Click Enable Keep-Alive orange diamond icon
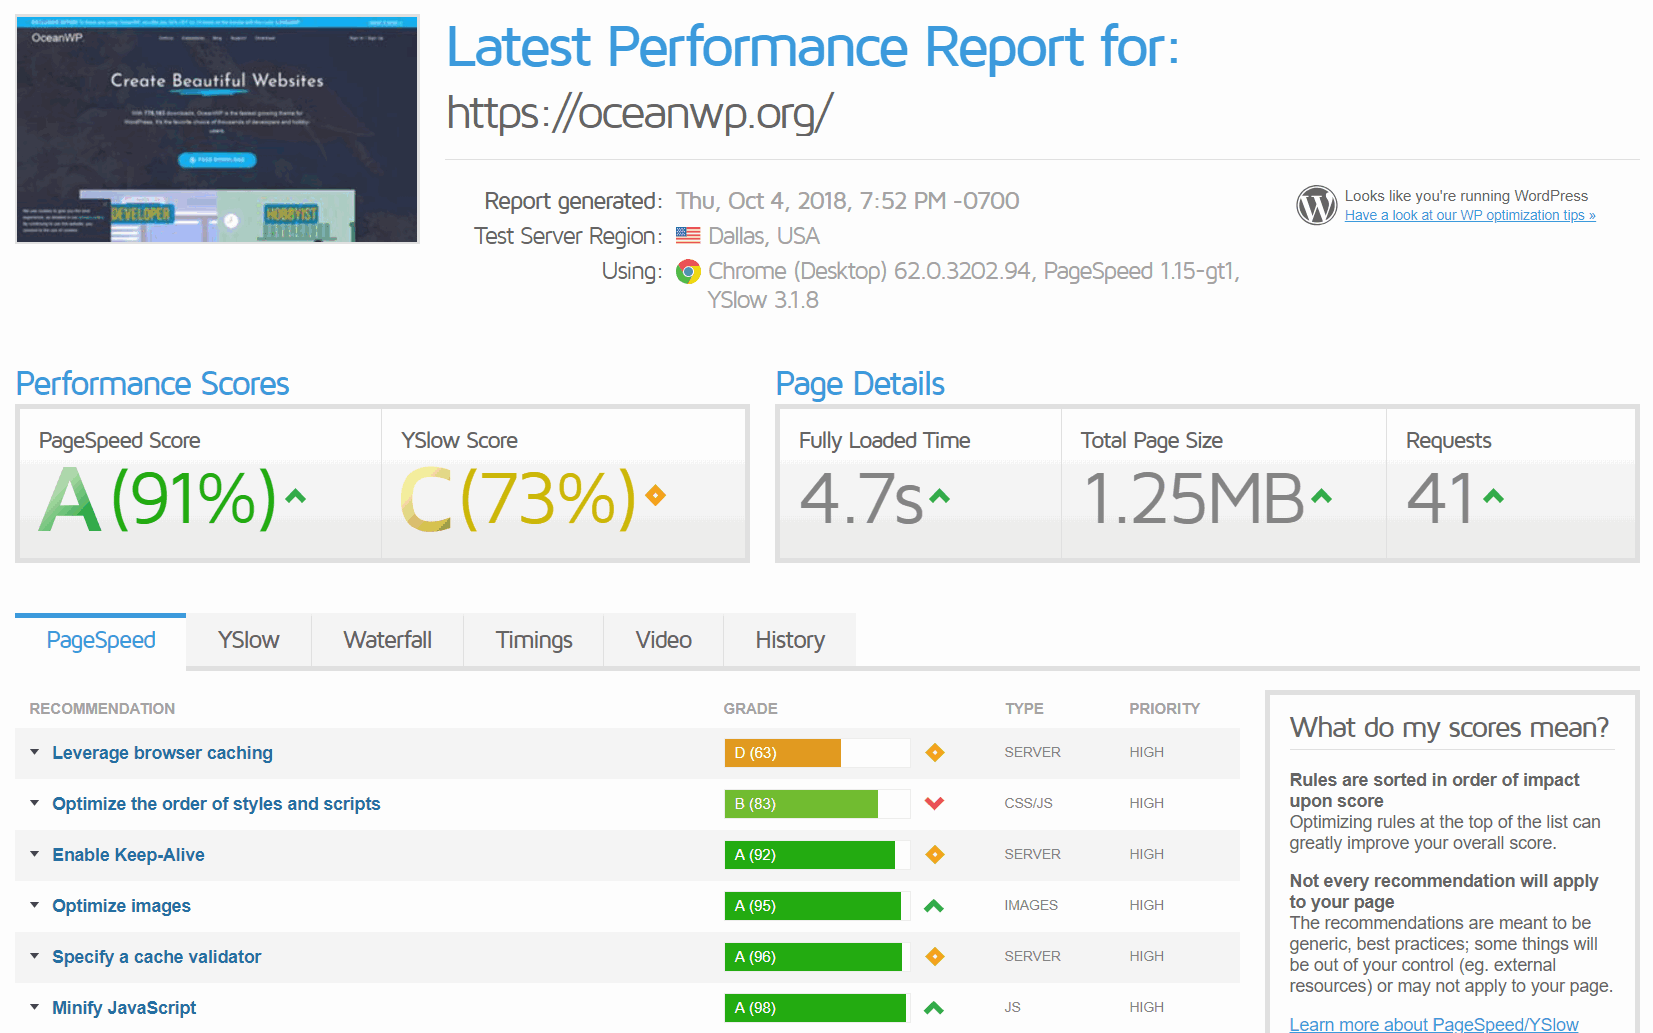Viewport: 1653px width, 1033px height. pyautogui.click(x=935, y=855)
